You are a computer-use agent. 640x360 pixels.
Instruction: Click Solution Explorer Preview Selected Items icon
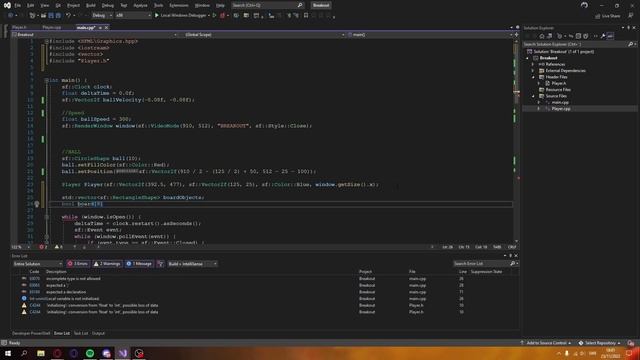click(610, 36)
